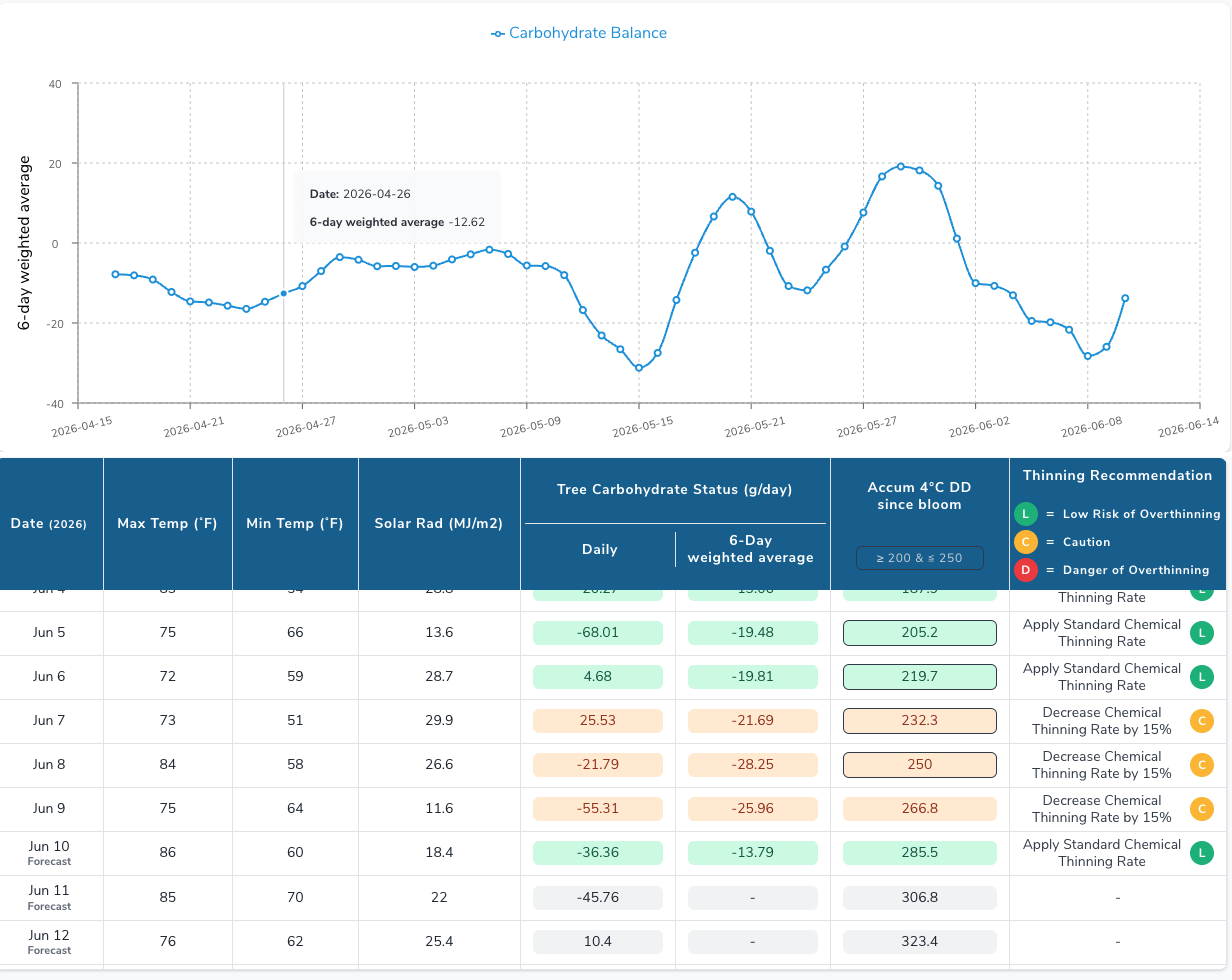
Task: Click the Thinning Recommendation header
Action: click(x=1118, y=476)
